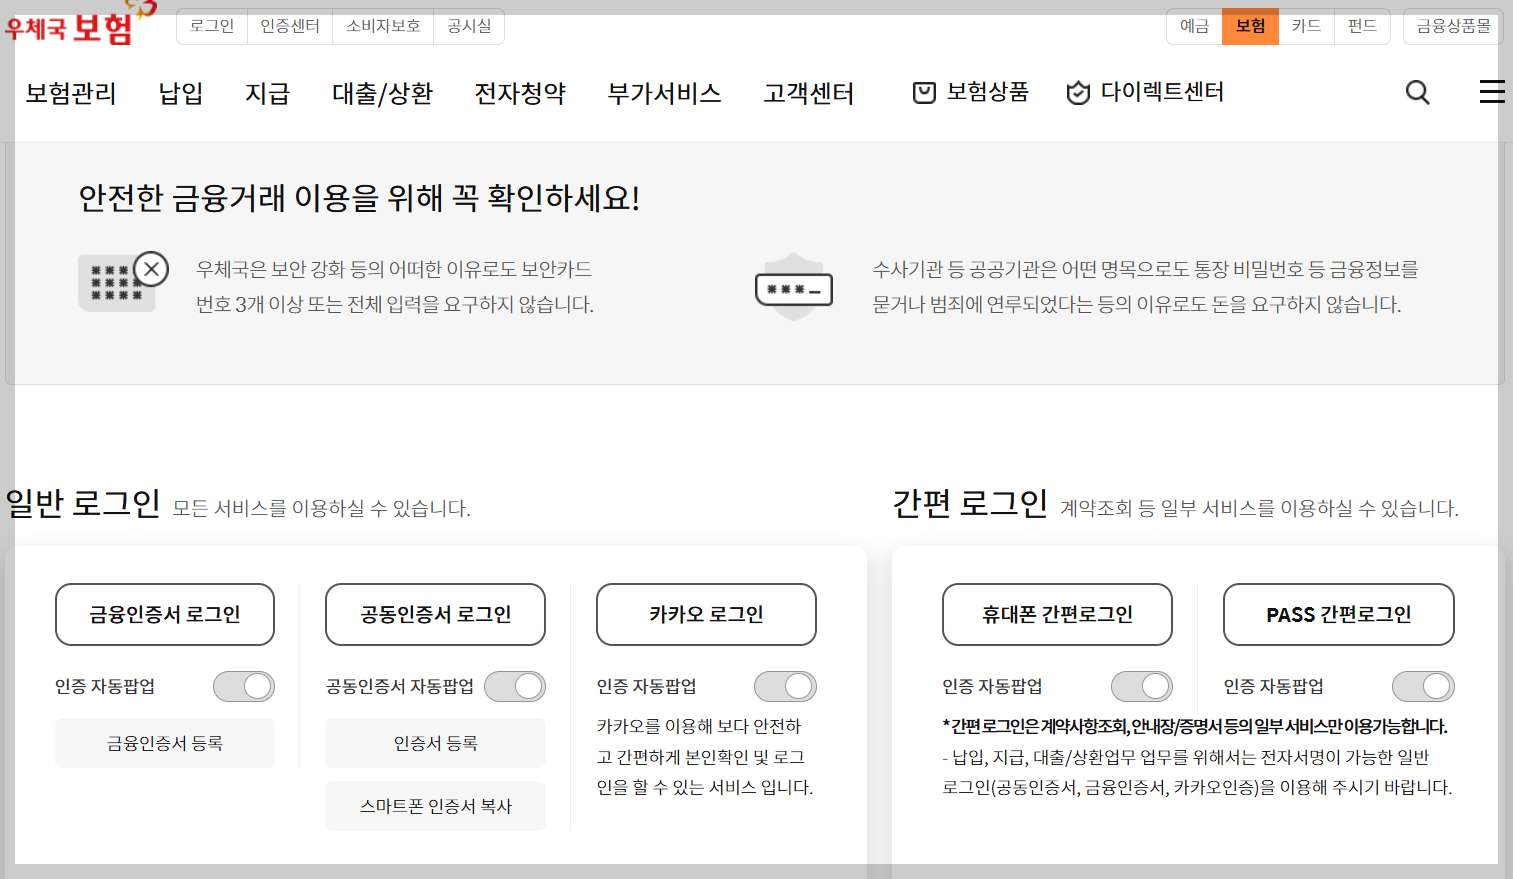This screenshot has width=1513, height=879.
Task: Click the 스마트폰 인증서 복사 button
Action: 435,805
